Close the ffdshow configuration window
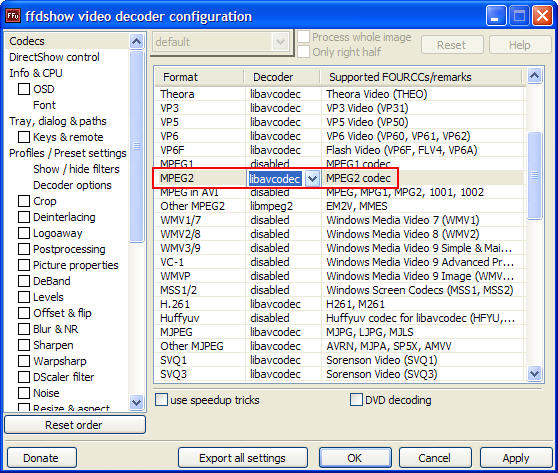This screenshot has width=558, height=473. coord(542,16)
